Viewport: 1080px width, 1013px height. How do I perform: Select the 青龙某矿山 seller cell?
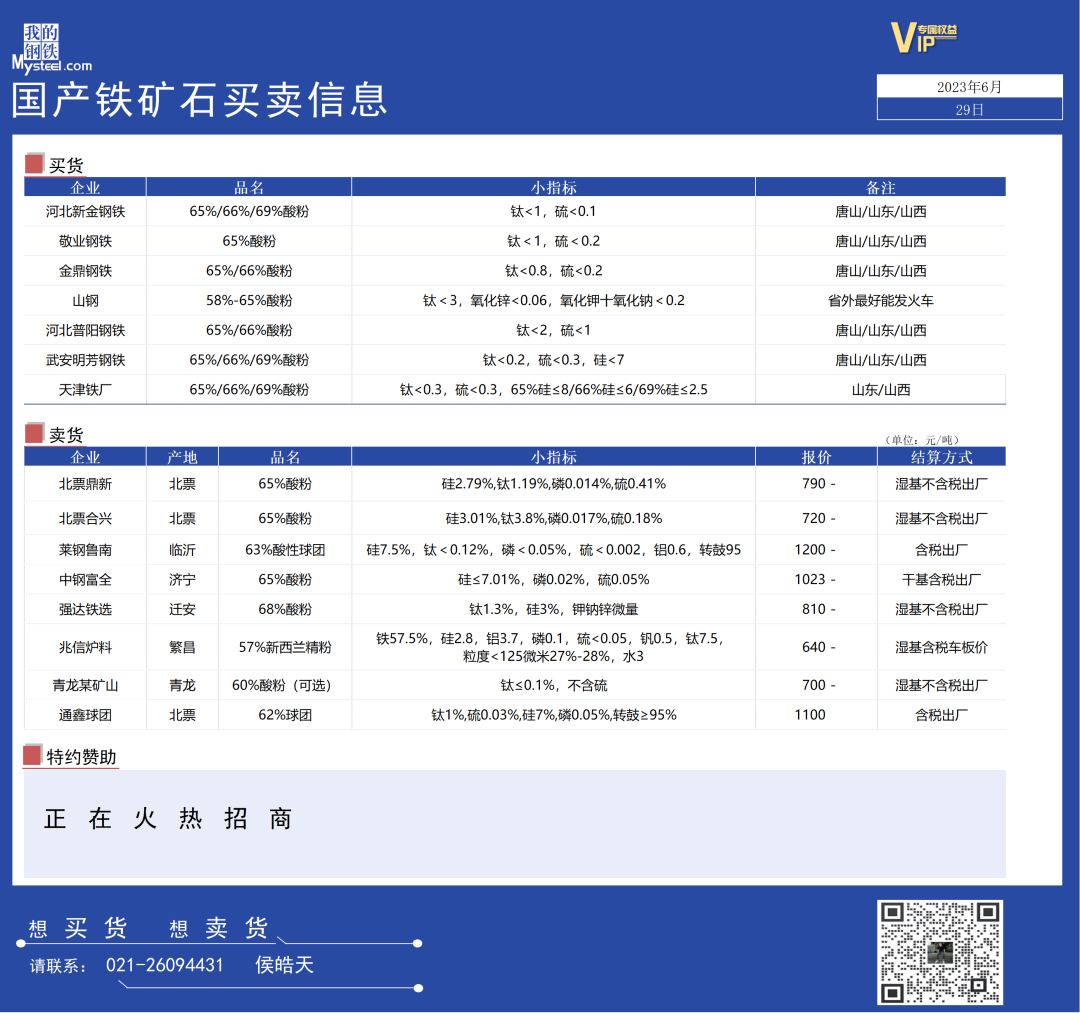pyautogui.click(x=85, y=685)
